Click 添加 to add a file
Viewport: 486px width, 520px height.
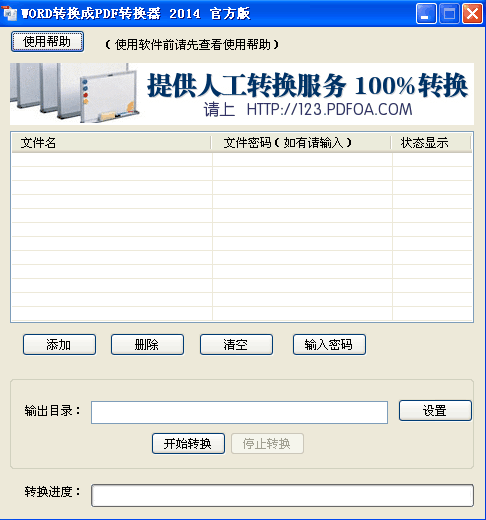59,345
